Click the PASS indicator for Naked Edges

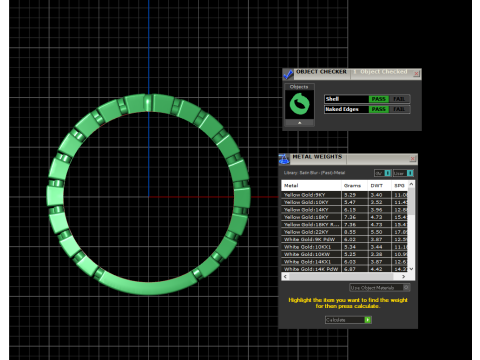click(x=378, y=109)
